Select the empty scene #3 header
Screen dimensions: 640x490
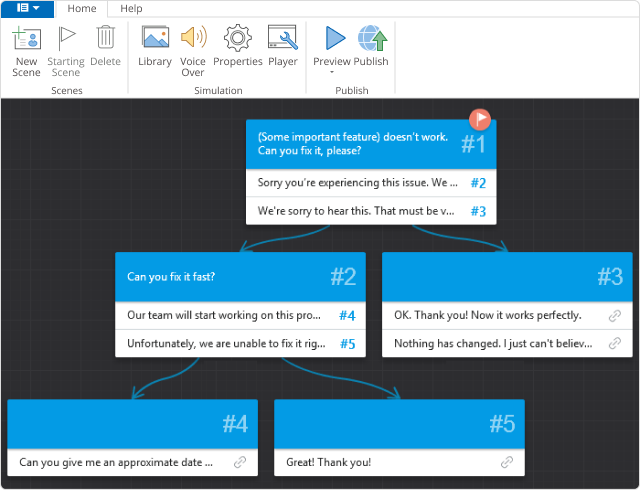507,277
